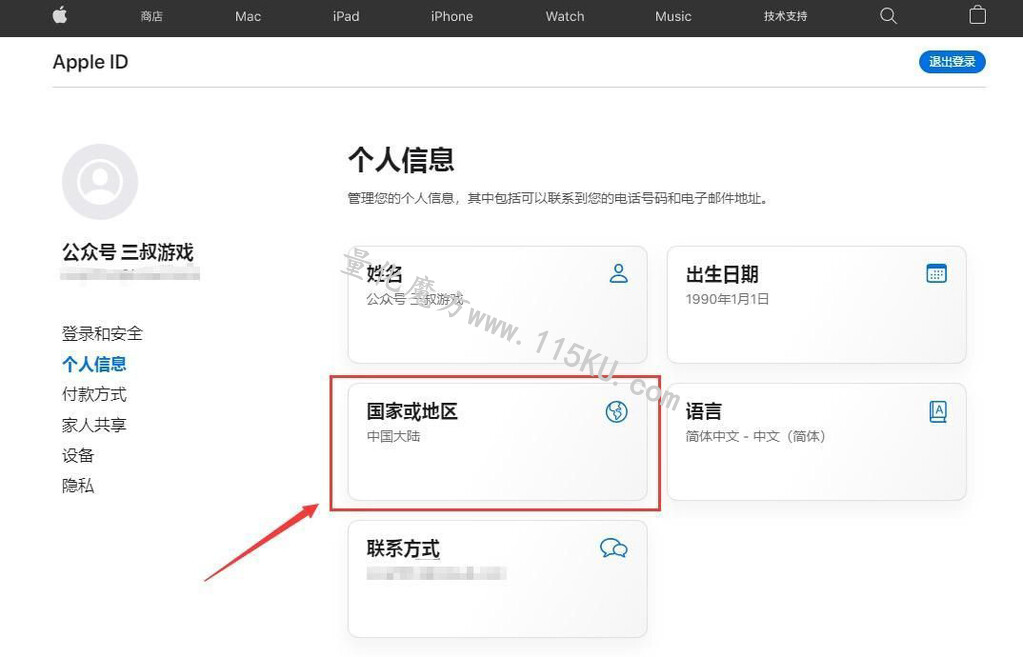Viewport: 1023px width, 657px height.
Task: Open the 技术支持 menu item
Action: coord(786,16)
